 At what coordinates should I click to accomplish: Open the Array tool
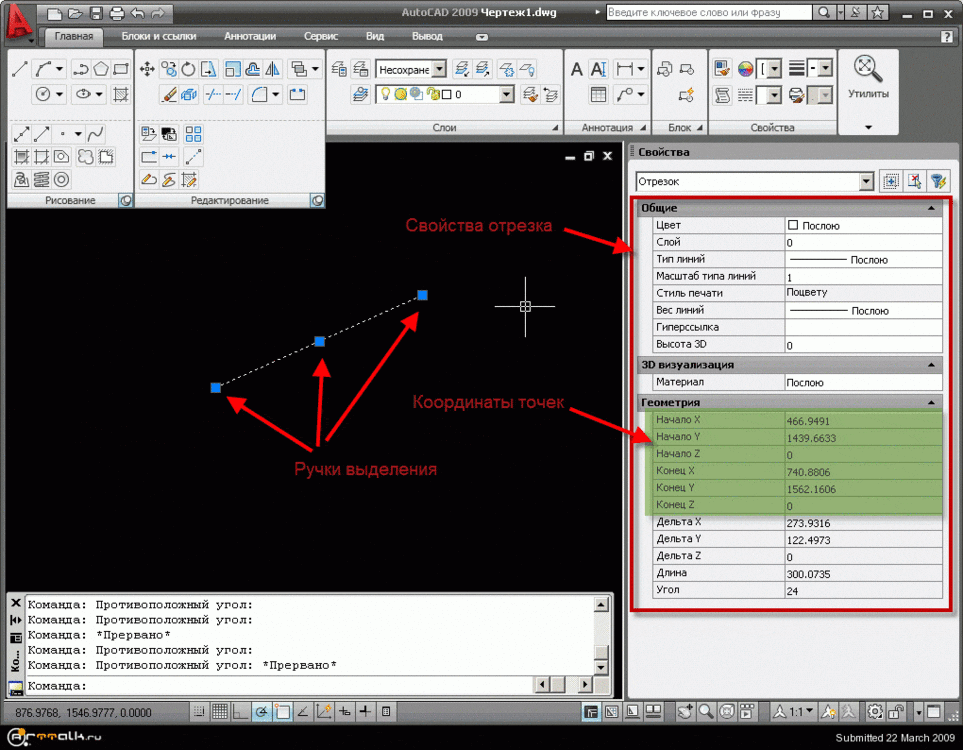[193, 134]
